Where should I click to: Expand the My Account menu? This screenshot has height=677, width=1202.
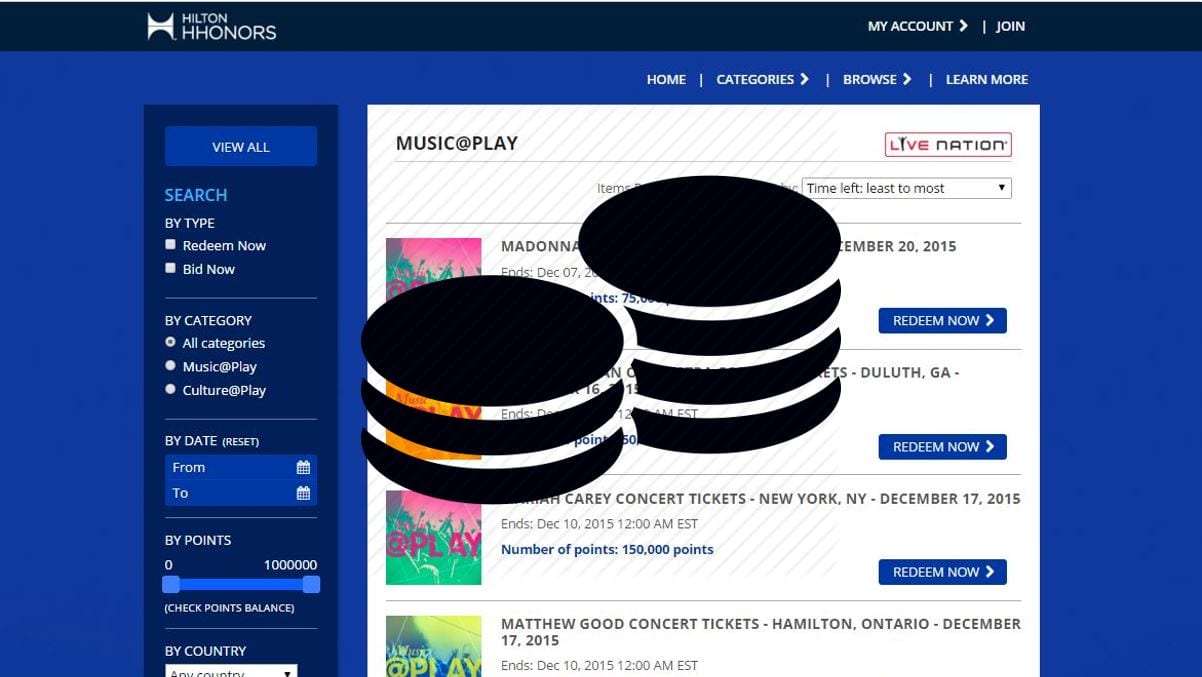tap(918, 26)
